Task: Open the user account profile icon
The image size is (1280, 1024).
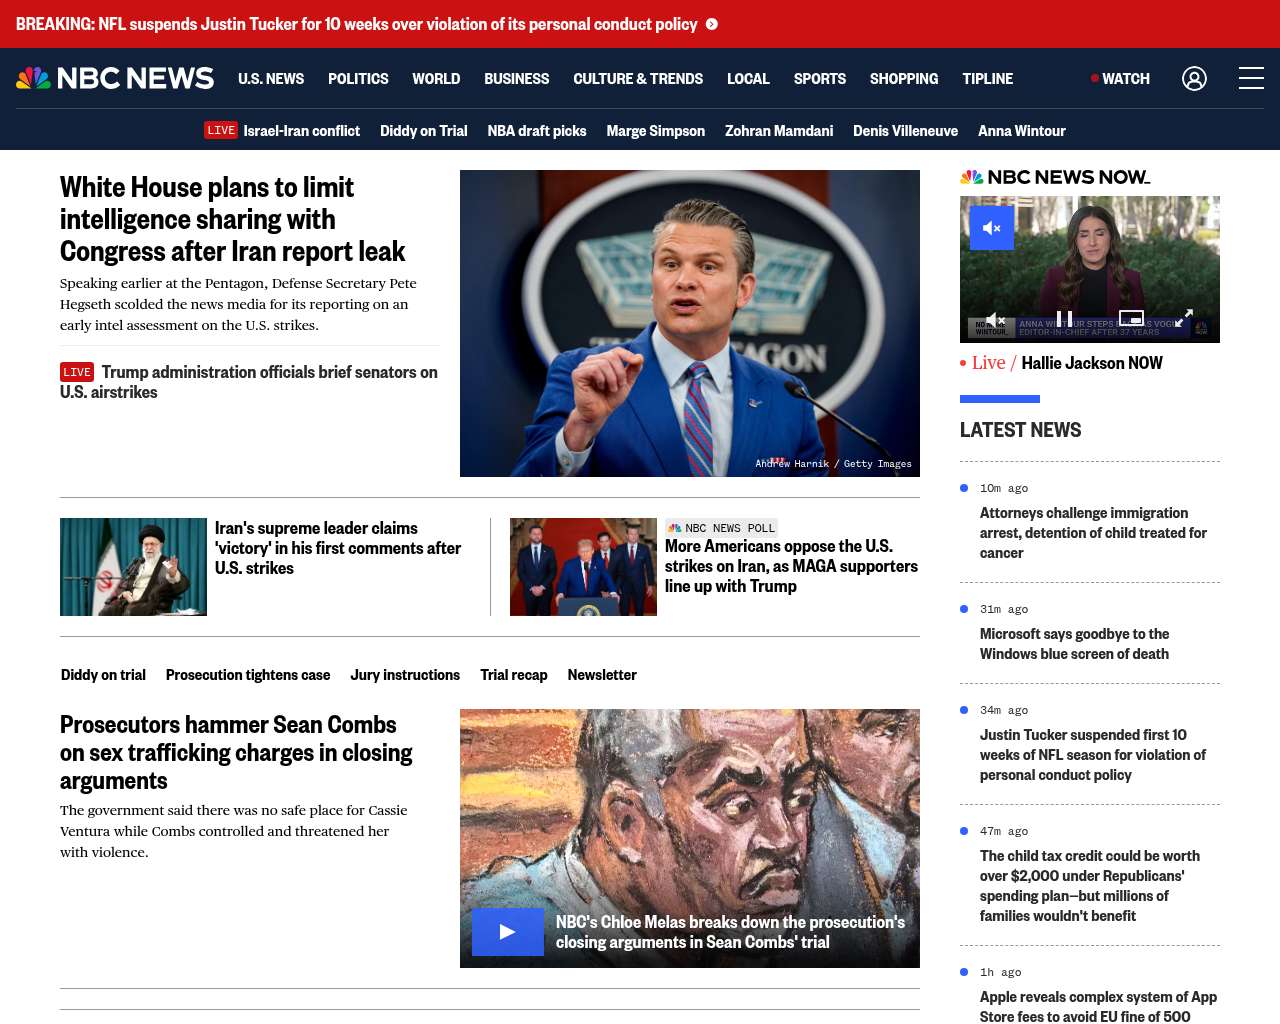Action: coord(1194,78)
